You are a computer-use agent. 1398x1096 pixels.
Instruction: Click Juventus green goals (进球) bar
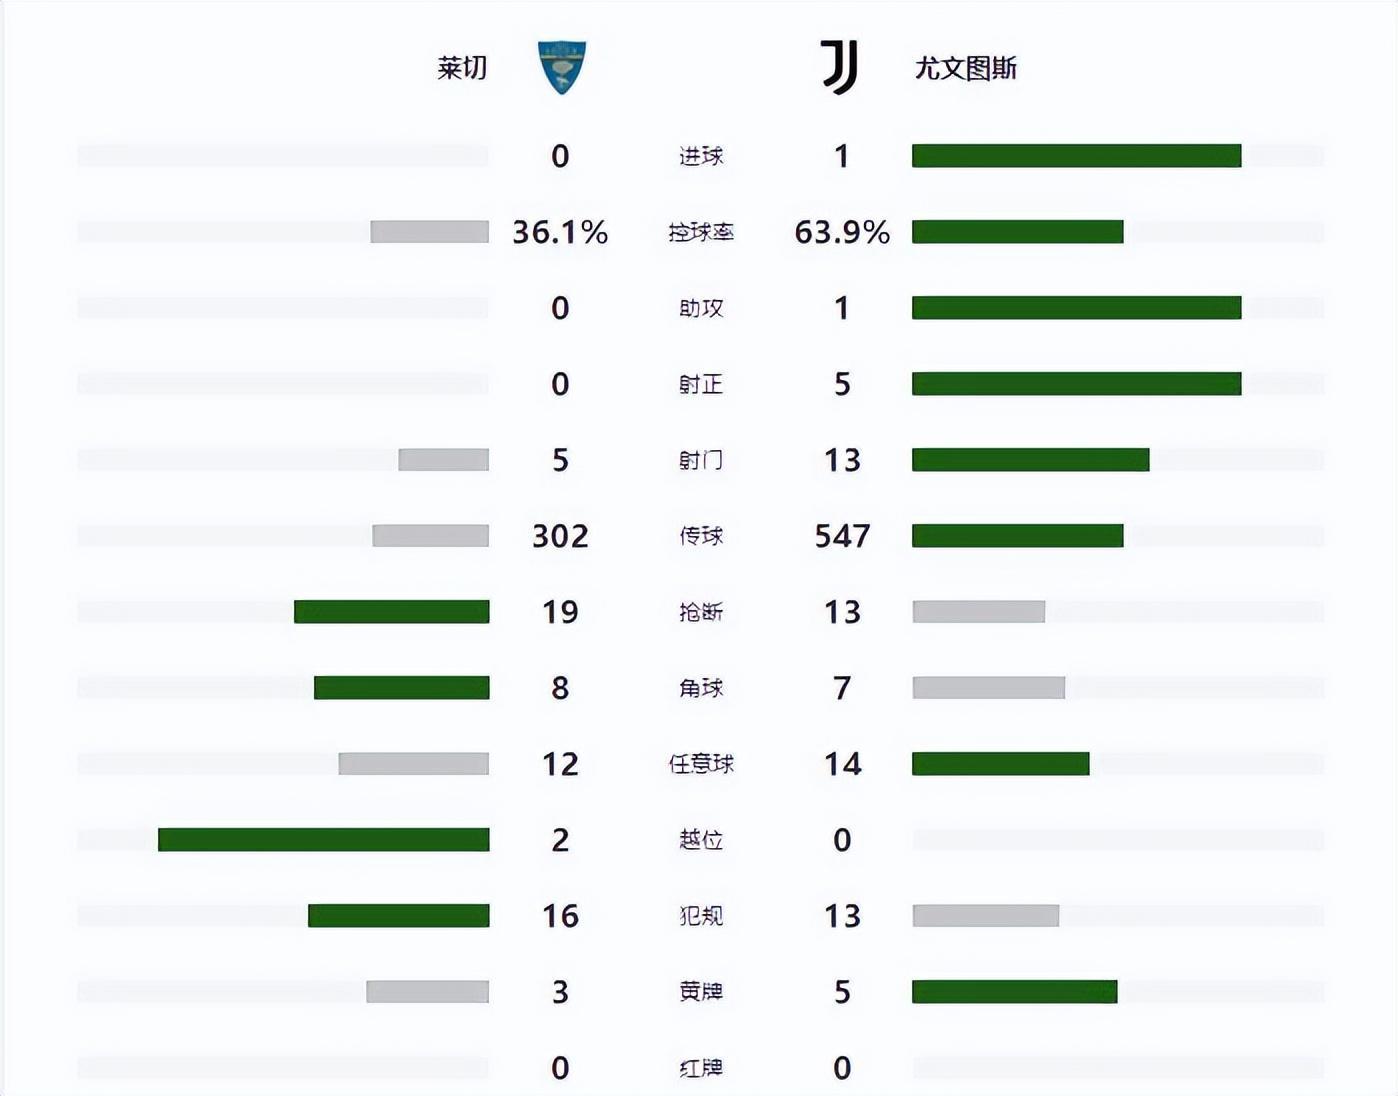click(1076, 156)
